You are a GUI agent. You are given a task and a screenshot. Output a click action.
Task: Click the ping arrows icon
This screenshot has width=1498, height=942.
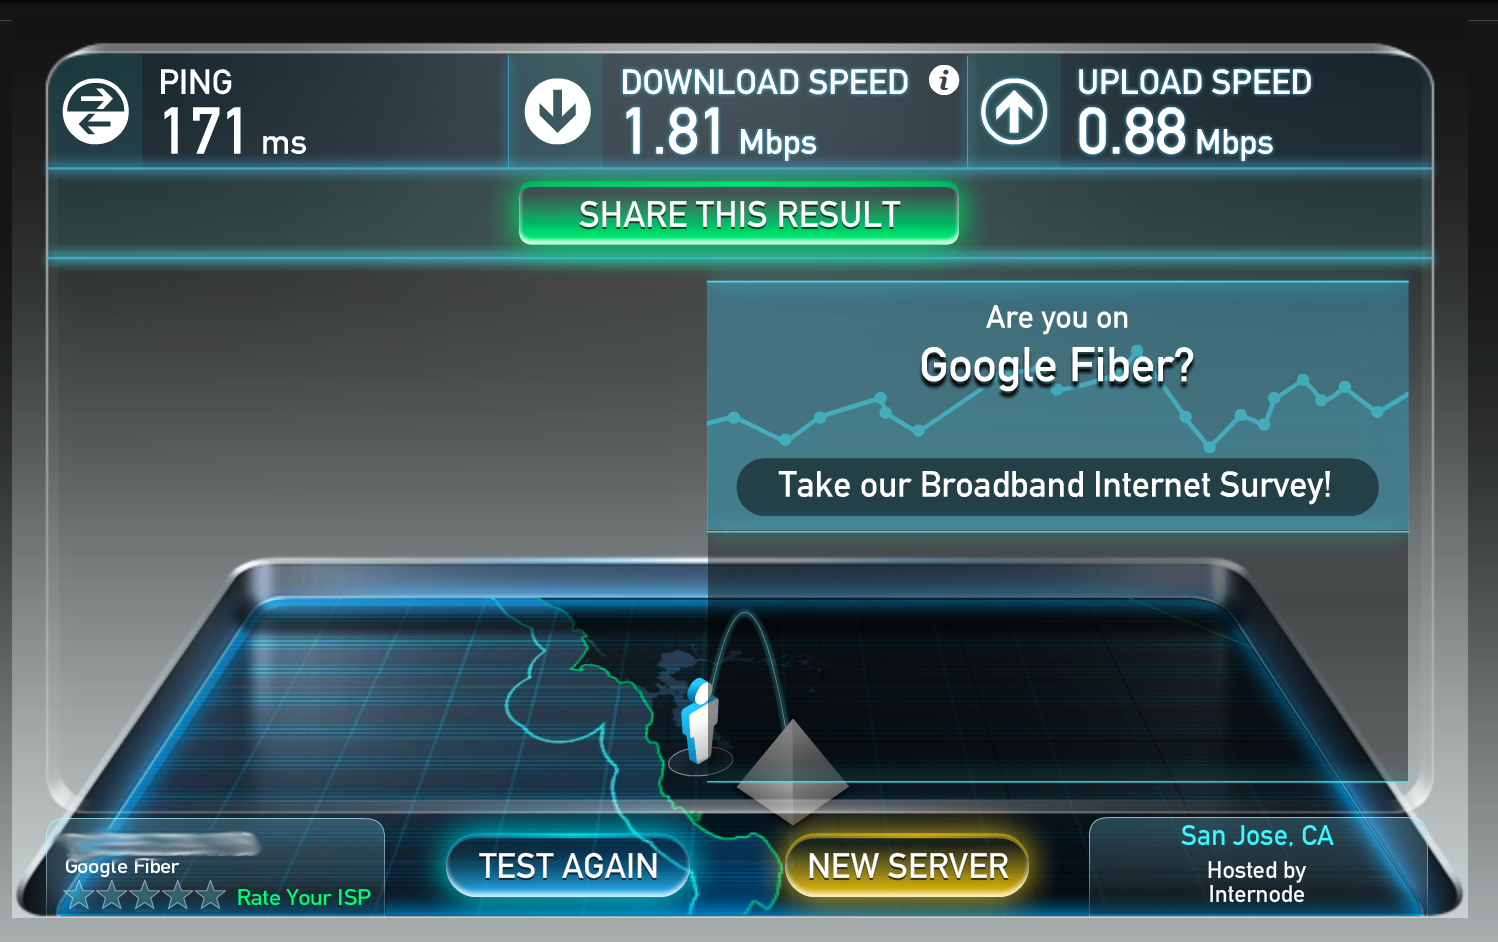(x=96, y=112)
